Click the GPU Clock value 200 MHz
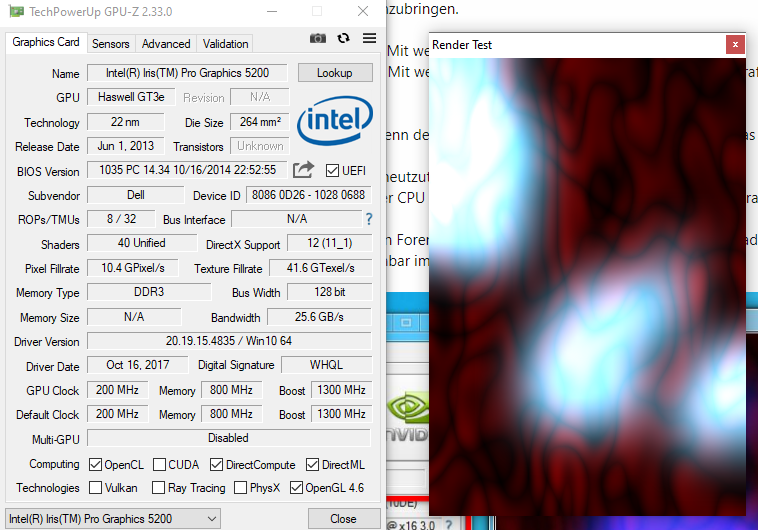The width and height of the screenshot is (758, 530). point(117,390)
